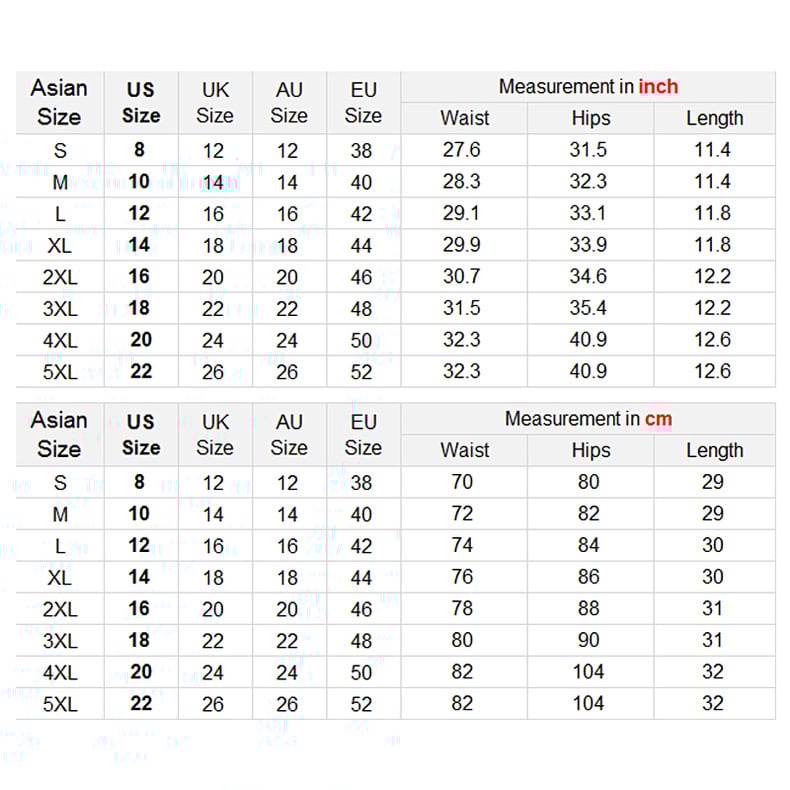The height and width of the screenshot is (790, 790).
Task: Select waist value 27.6 for size S
Action: 462,150
